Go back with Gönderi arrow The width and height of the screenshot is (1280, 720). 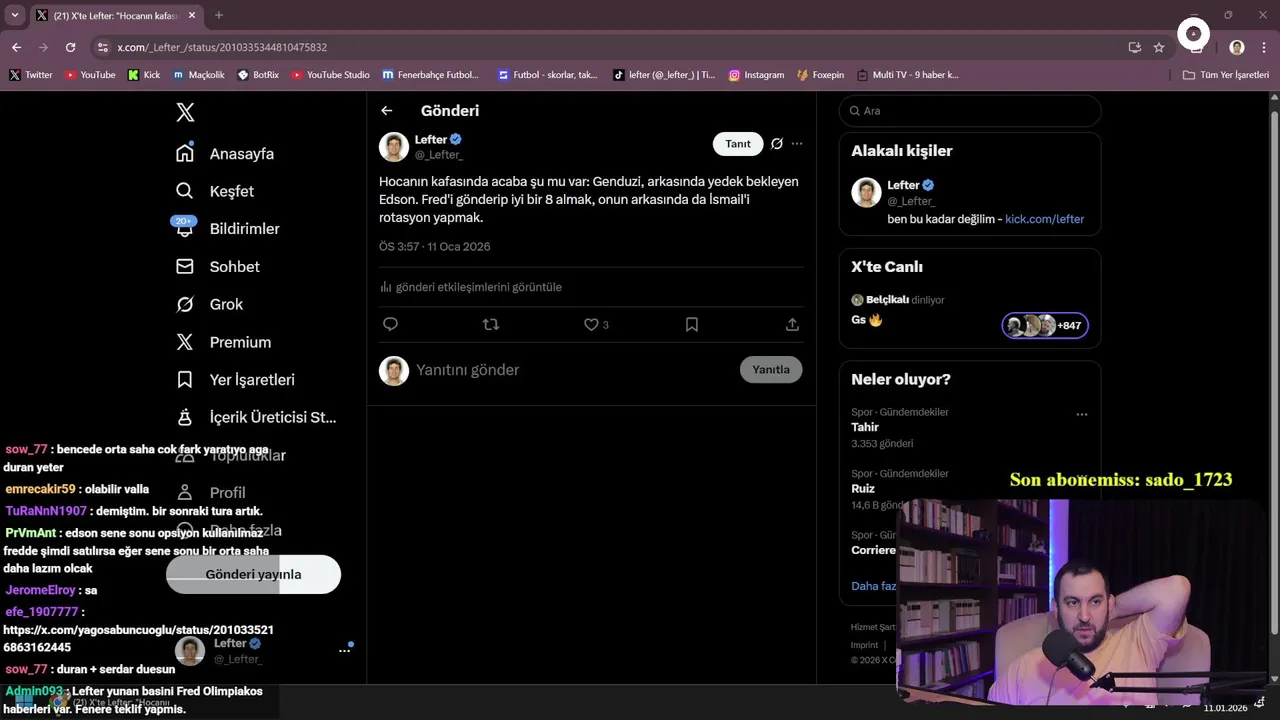pos(387,111)
